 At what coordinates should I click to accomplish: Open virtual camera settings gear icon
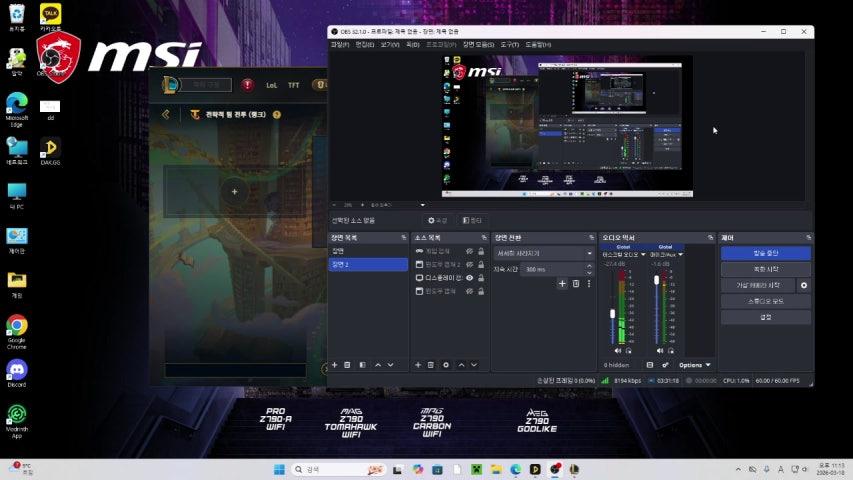pos(804,285)
